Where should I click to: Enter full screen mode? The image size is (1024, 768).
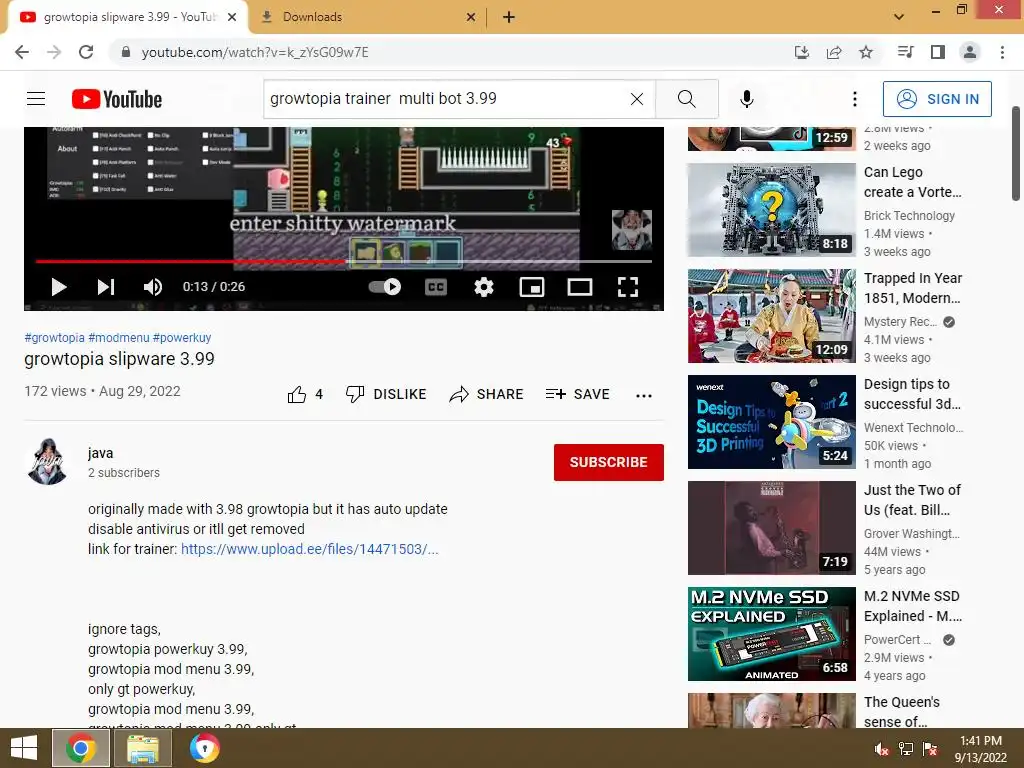coord(628,287)
